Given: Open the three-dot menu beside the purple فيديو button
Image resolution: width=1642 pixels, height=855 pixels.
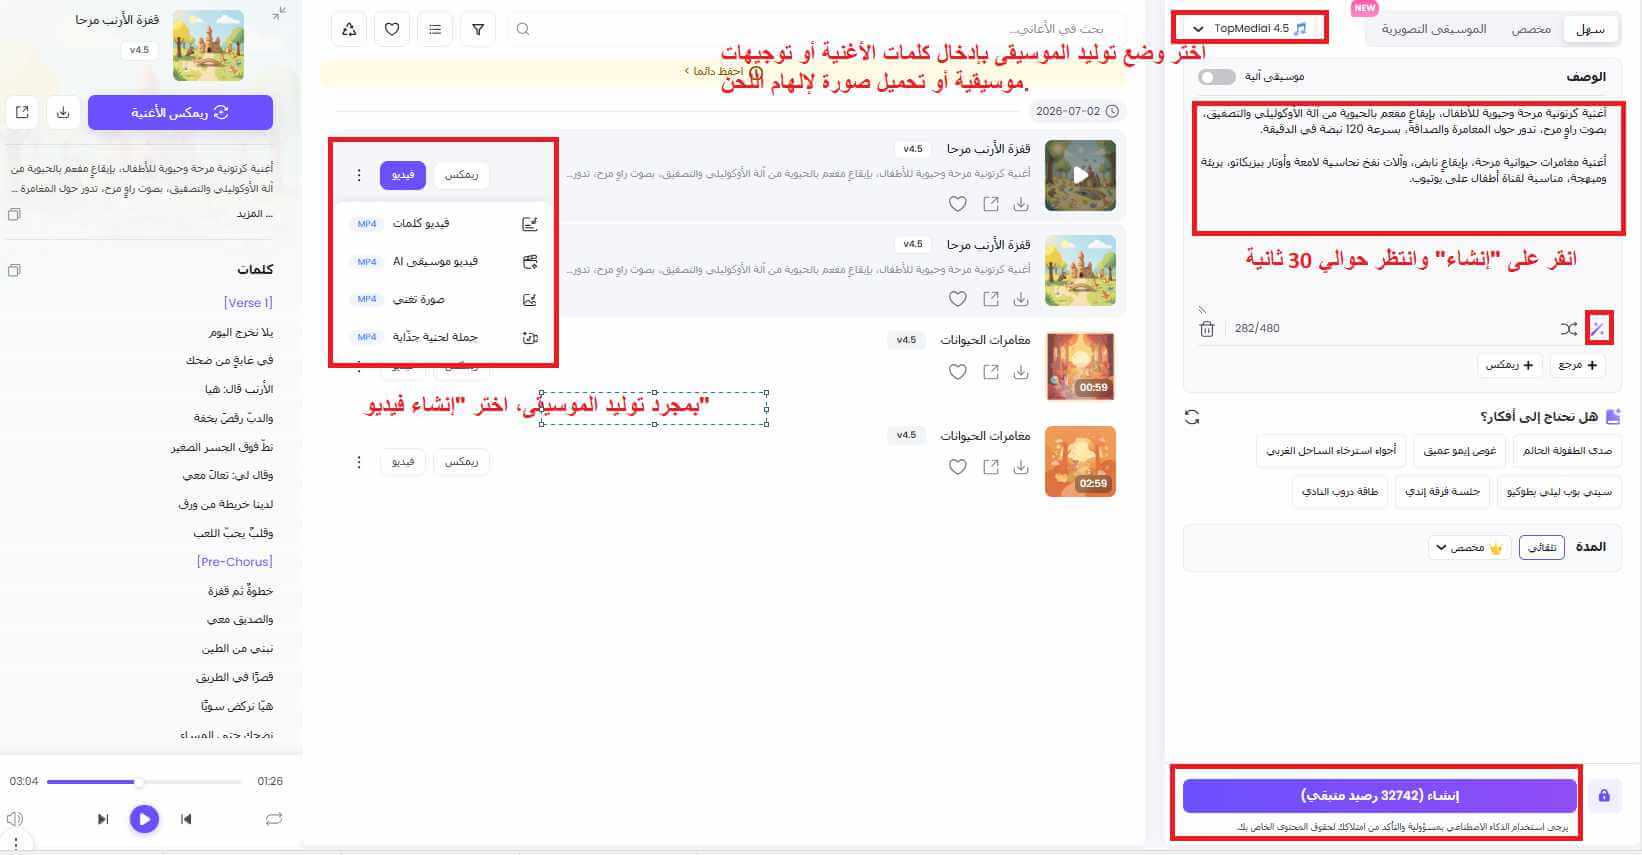Looking at the screenshot, I should coord(359,175).
